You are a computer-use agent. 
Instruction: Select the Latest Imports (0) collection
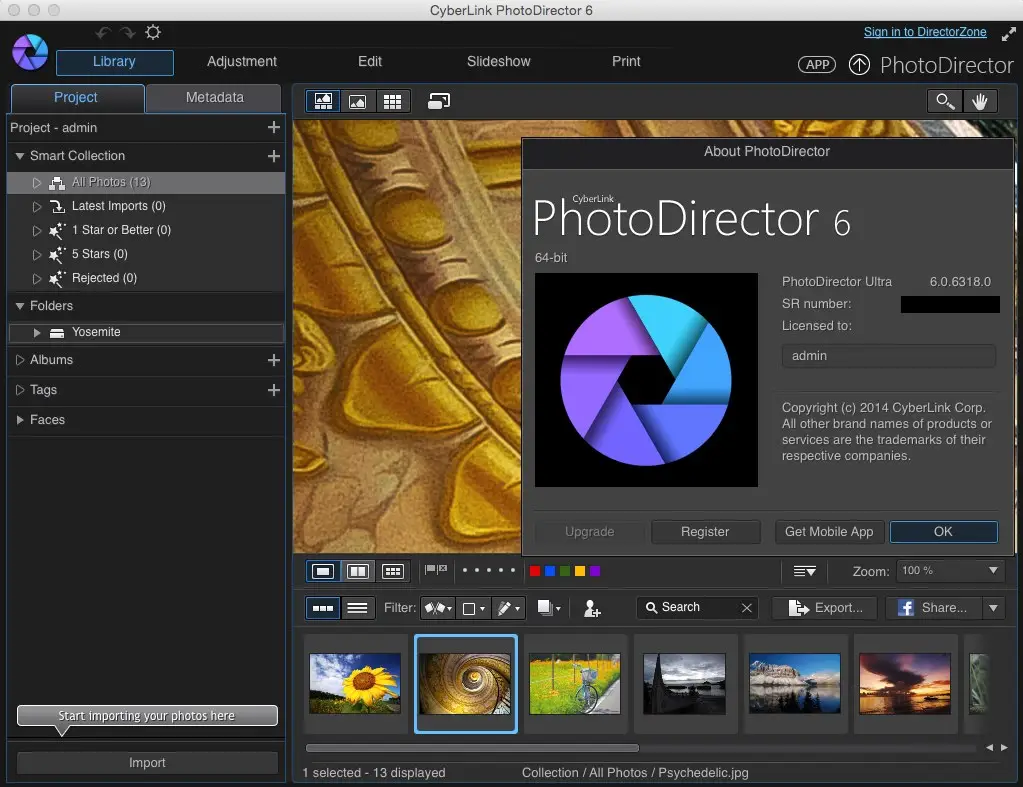146,206
